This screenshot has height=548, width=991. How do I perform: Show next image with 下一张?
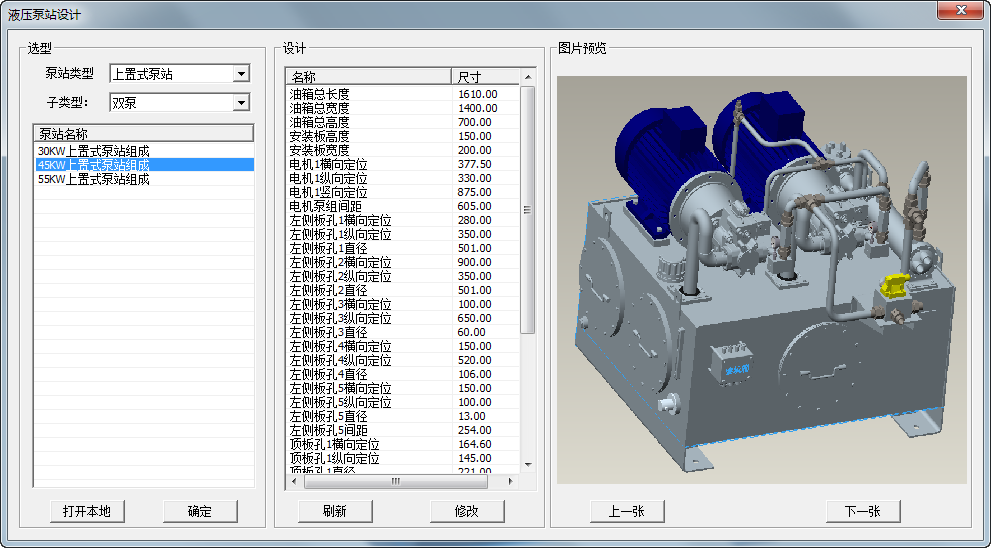[x=863, y=511]
